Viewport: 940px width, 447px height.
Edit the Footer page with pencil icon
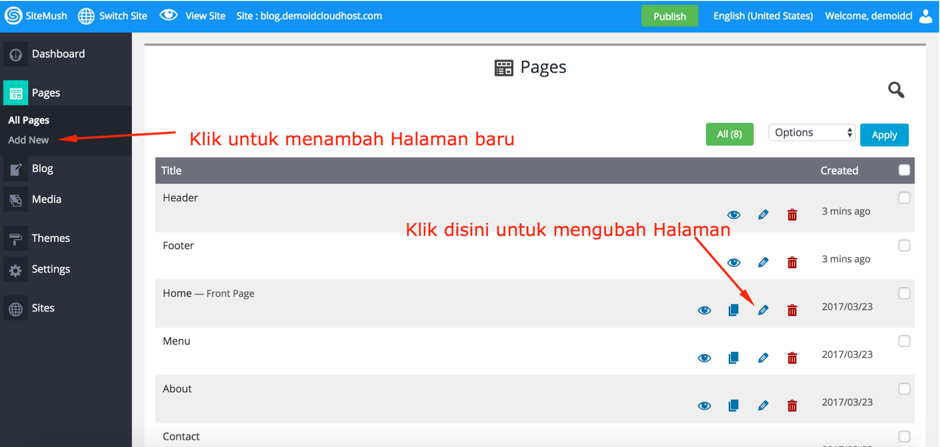coord(763,262)
